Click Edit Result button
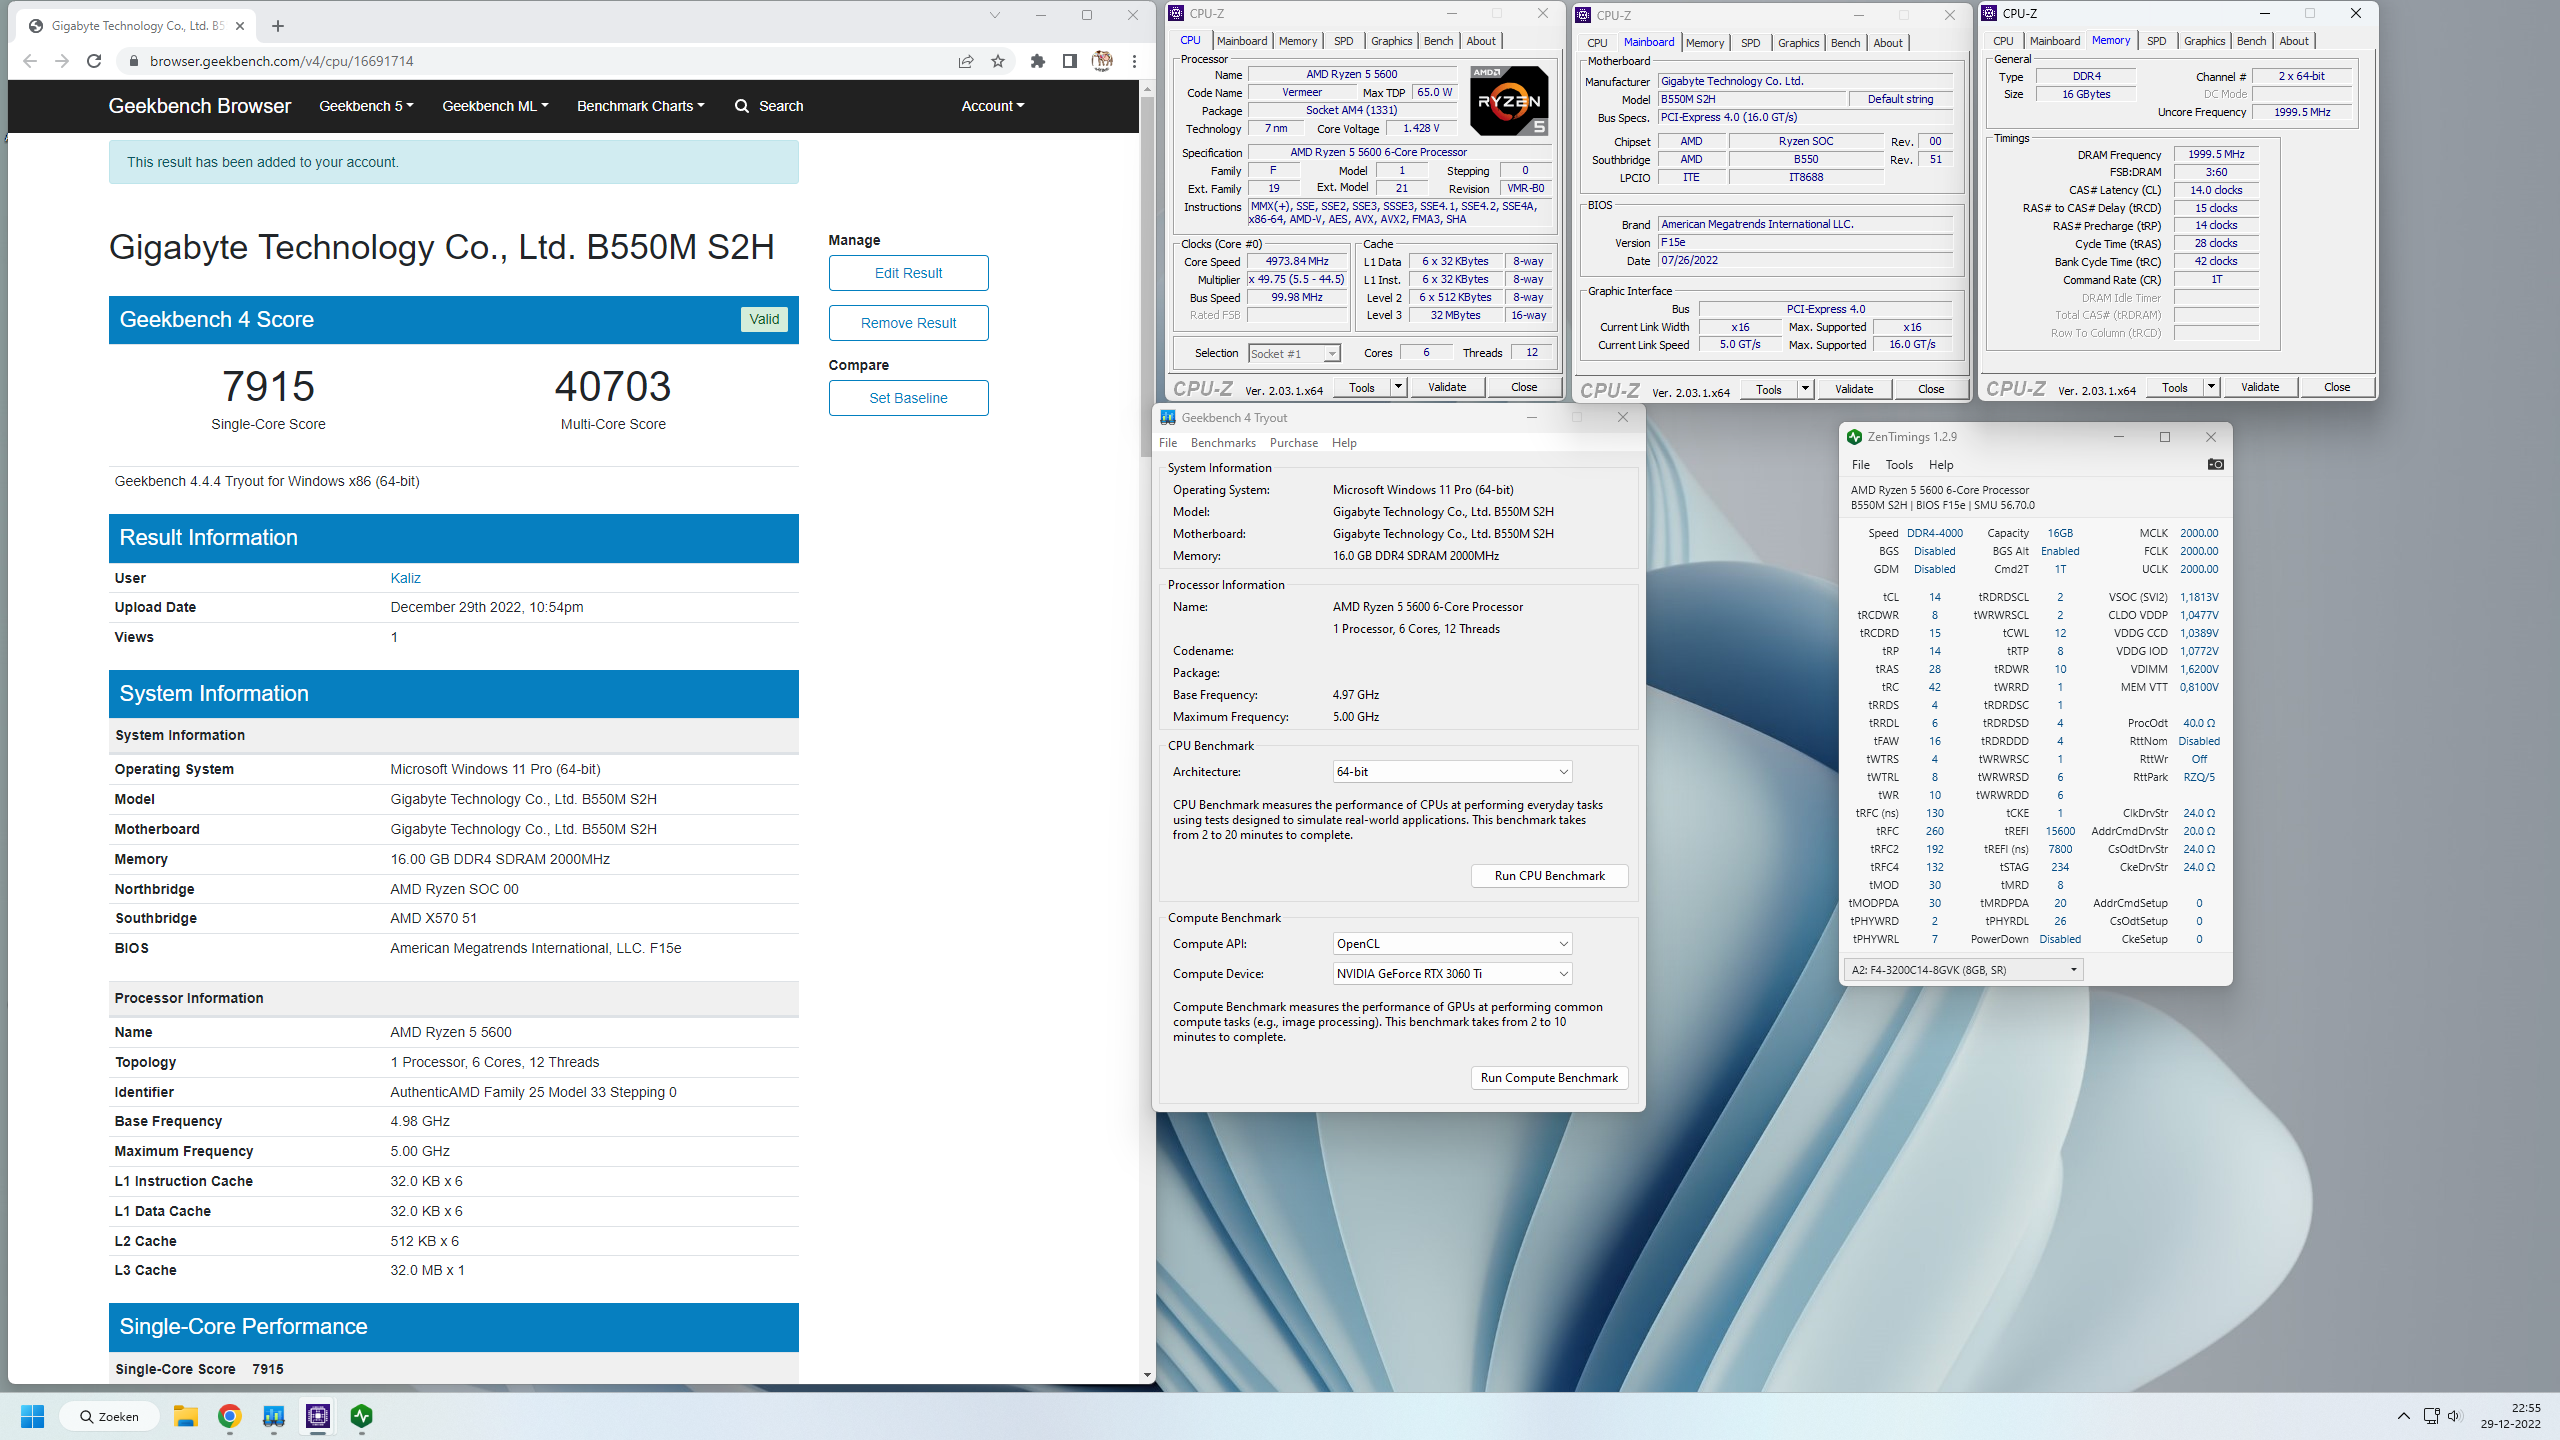 point(908,273)
